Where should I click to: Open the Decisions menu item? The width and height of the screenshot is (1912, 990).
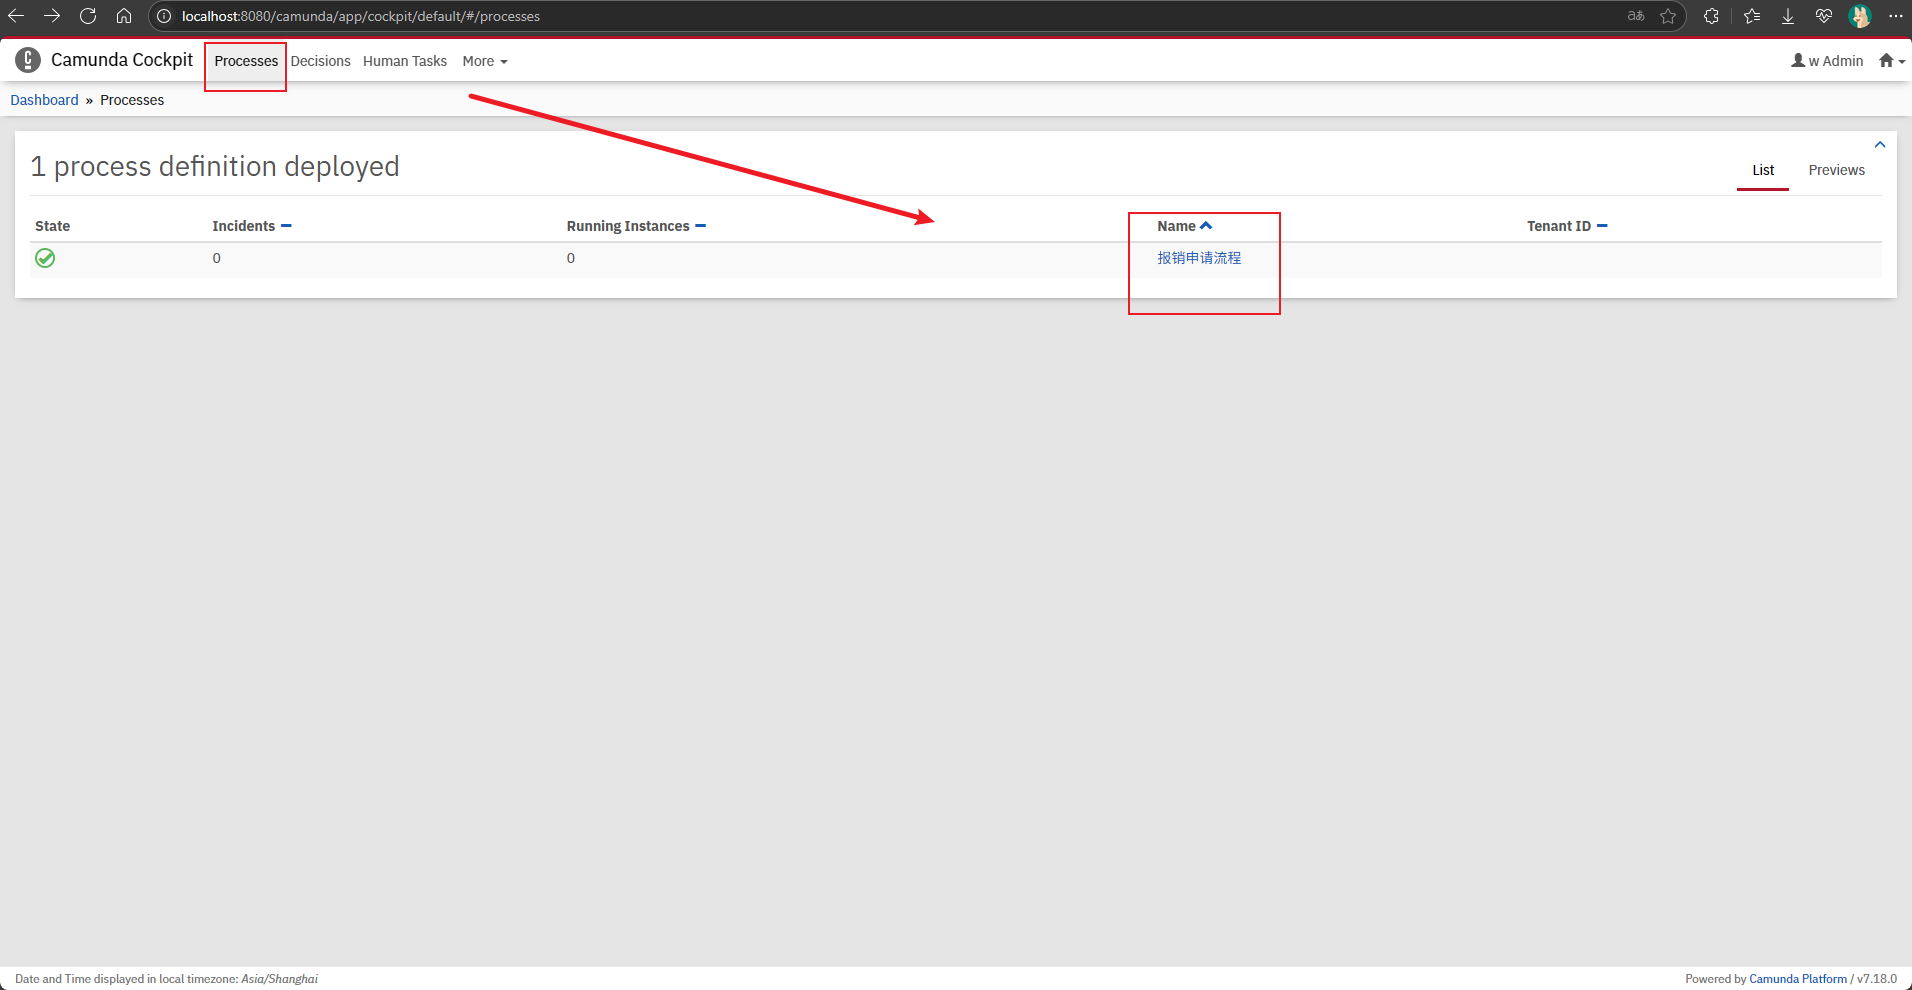[320, 61]
